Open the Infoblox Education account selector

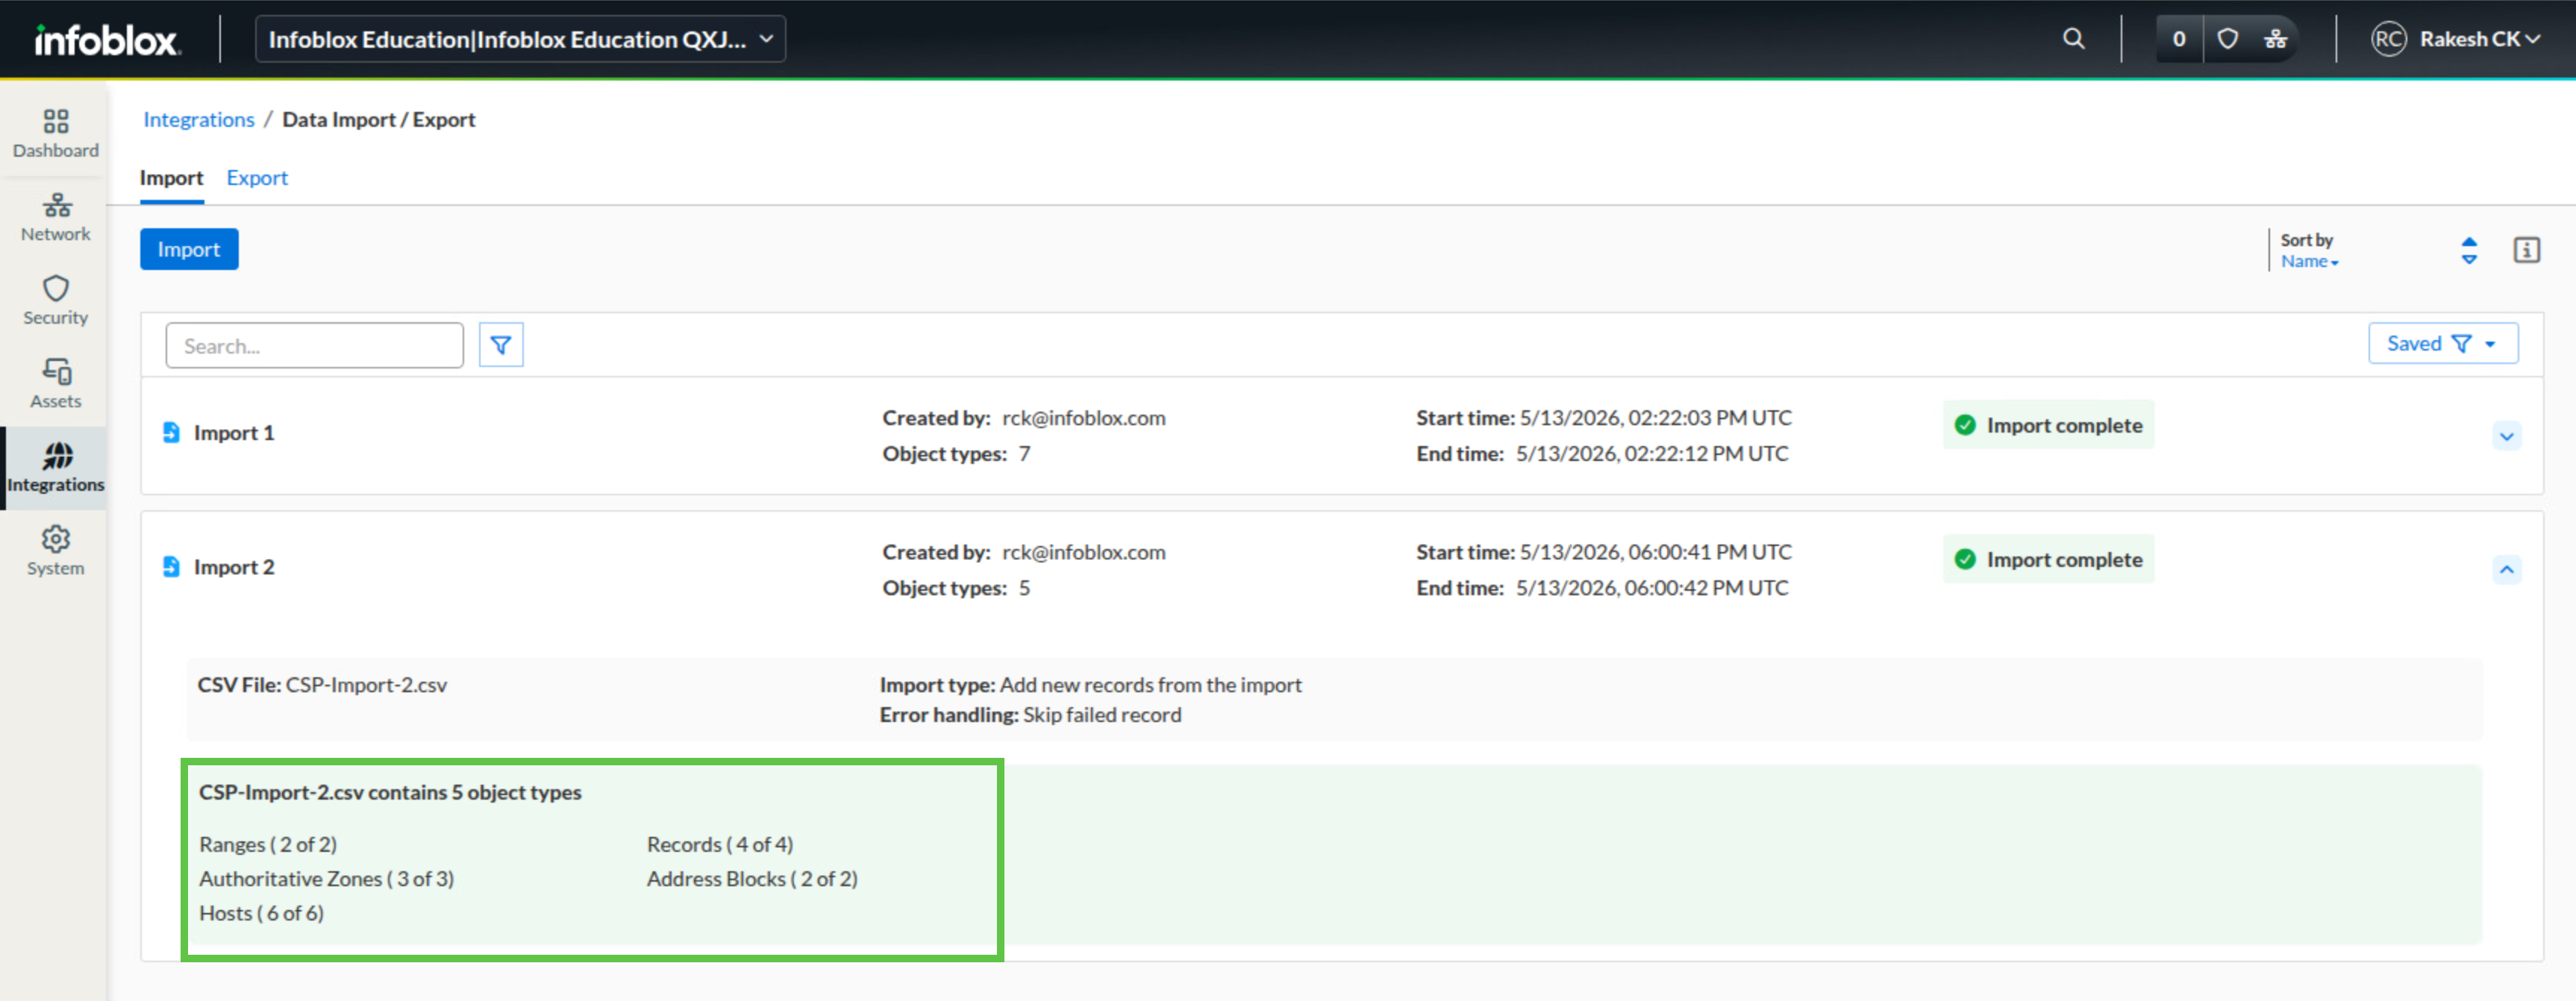(520, 39)
